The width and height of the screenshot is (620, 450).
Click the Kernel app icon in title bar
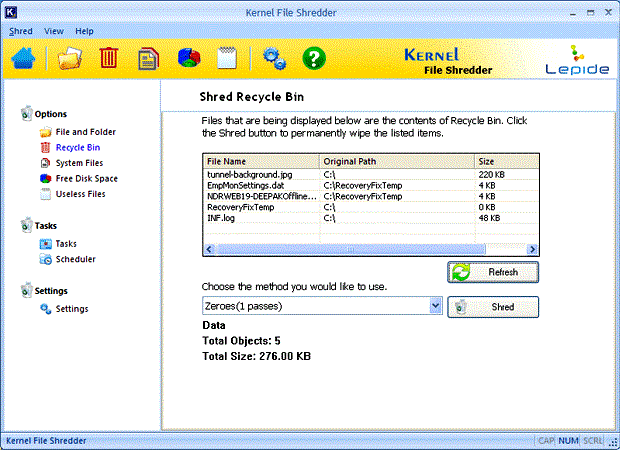[x=11, y=12]
